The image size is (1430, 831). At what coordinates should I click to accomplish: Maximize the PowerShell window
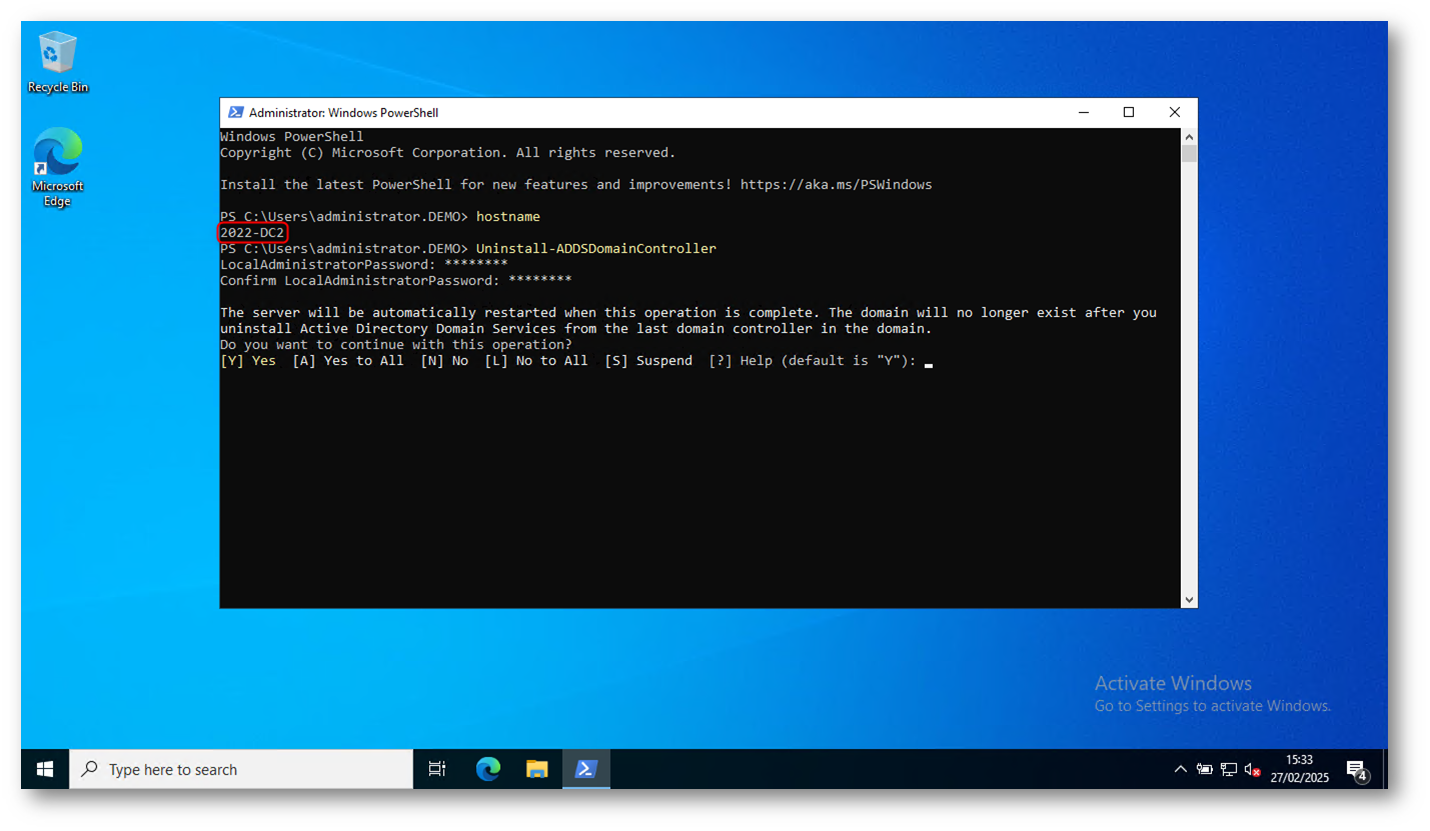(1129, 113)
